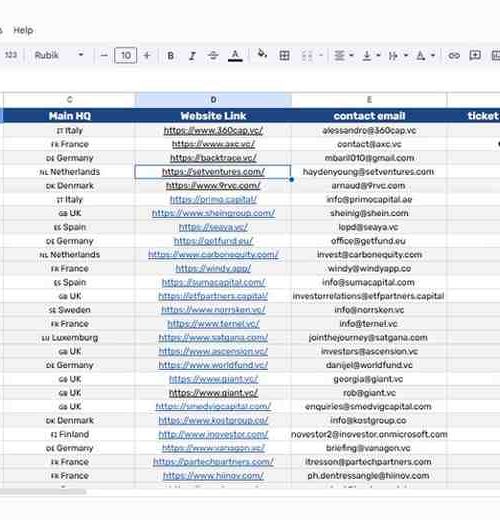Select the contact@axc.vc cell

point(369,144)
